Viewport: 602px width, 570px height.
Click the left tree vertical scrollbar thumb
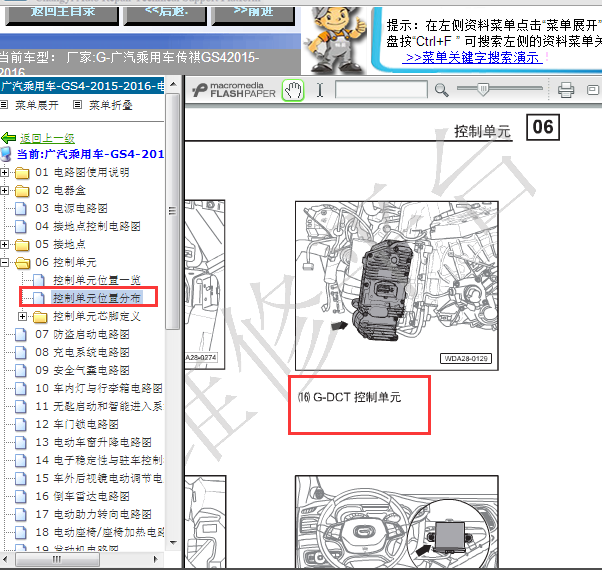pos(172,210)
